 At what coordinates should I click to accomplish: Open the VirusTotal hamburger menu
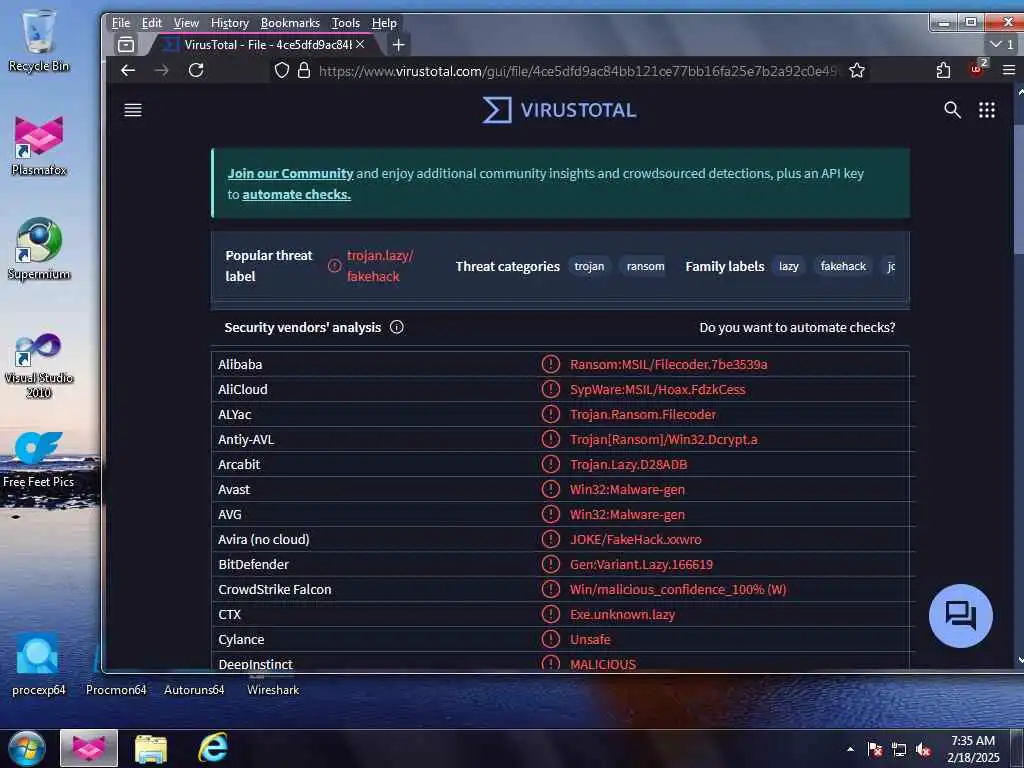click(133, 110)
